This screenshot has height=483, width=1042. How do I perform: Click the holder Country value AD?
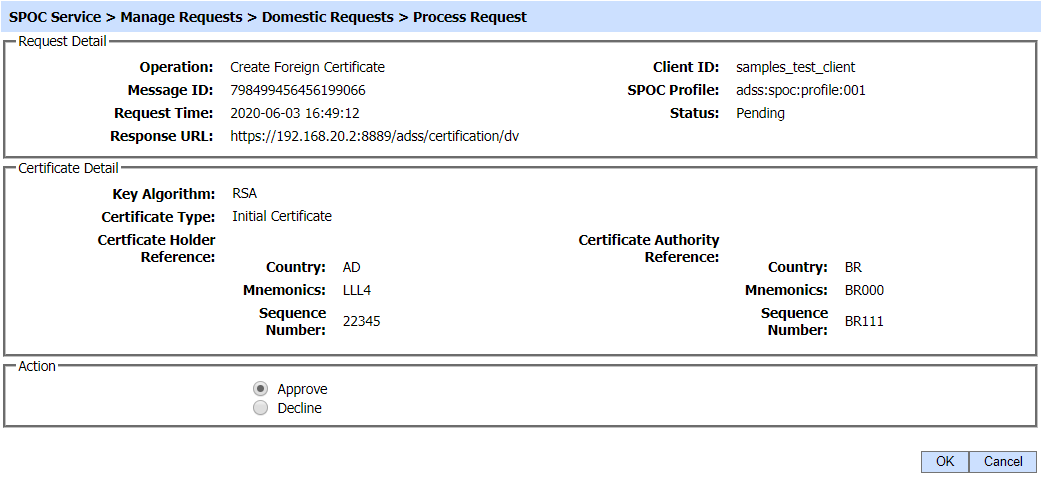(x=351, y=267)
